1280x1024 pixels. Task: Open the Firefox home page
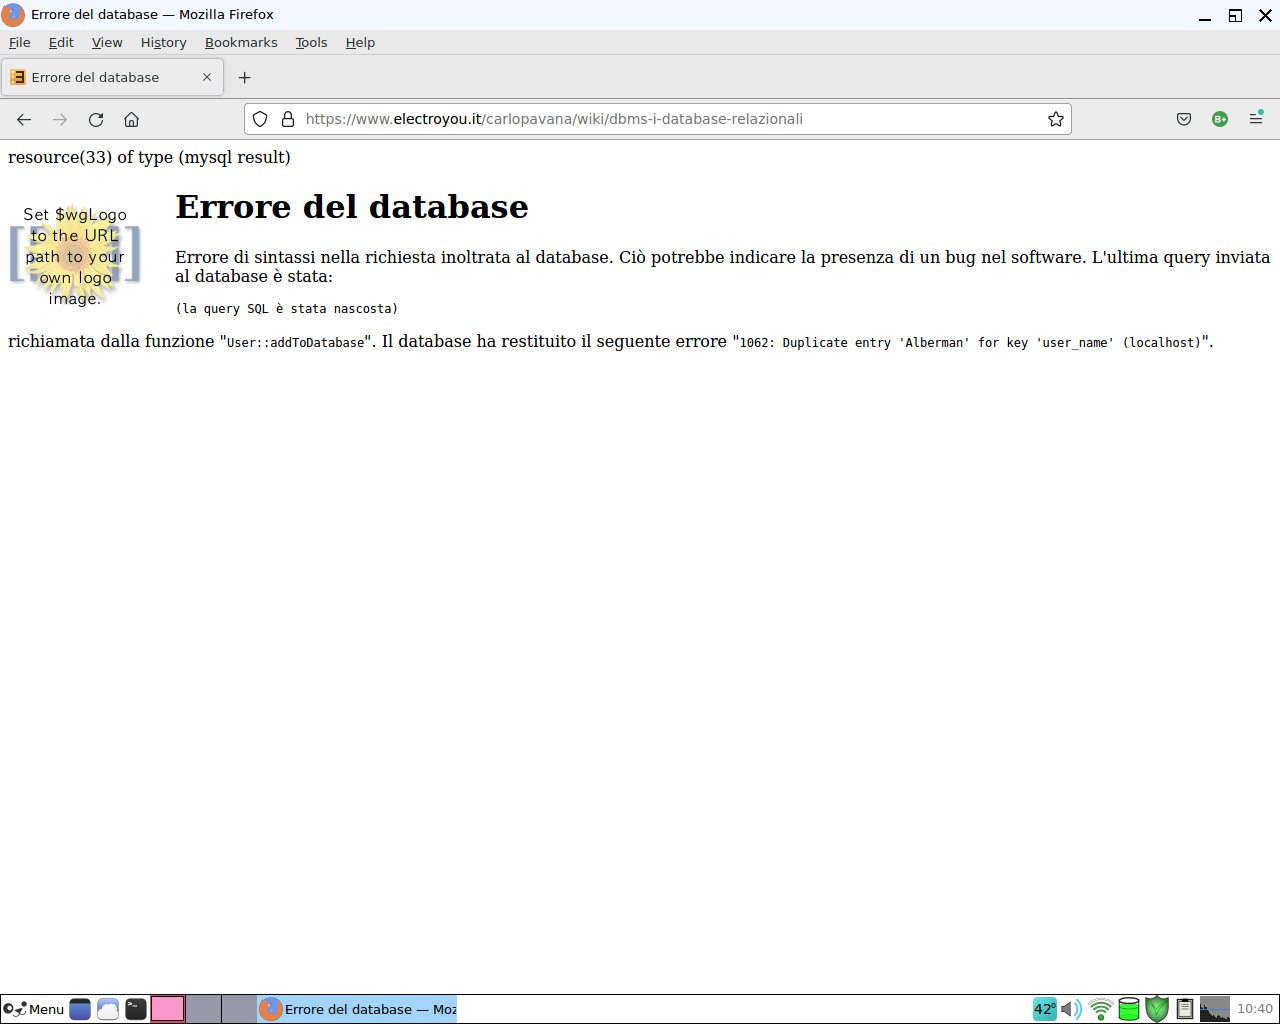point(131,120)
